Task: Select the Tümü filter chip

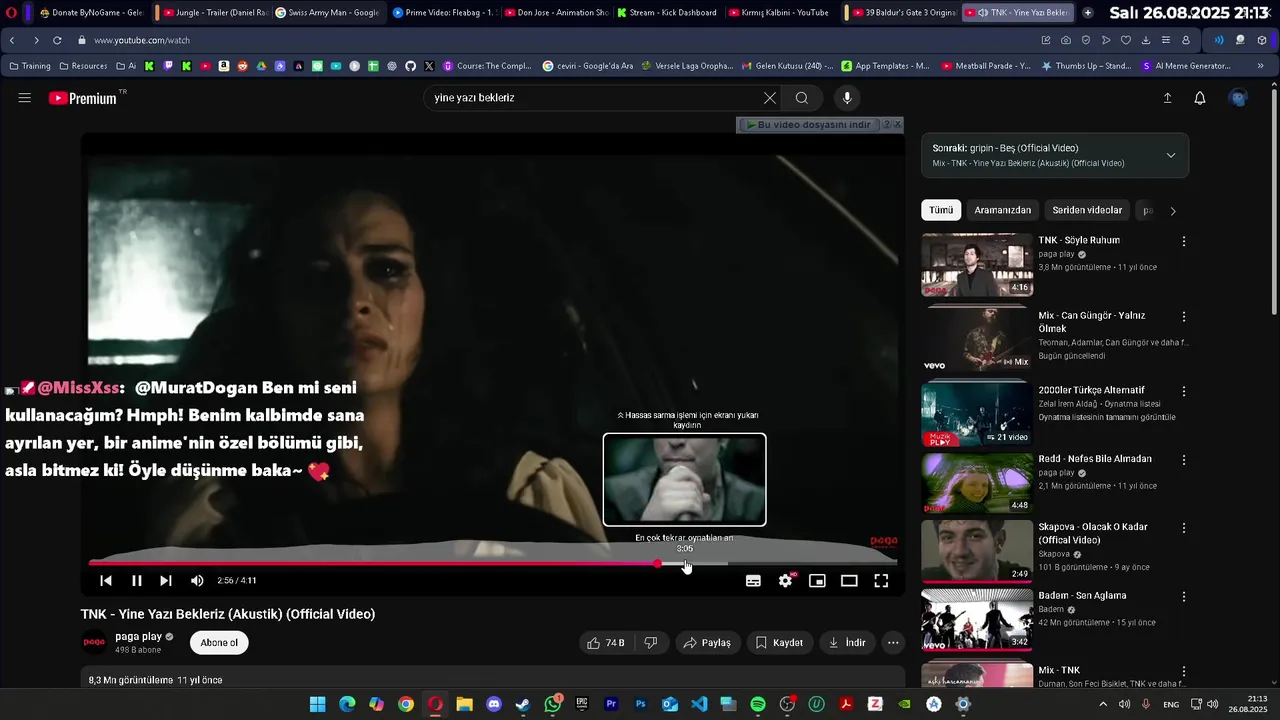Action: [941, 210]
